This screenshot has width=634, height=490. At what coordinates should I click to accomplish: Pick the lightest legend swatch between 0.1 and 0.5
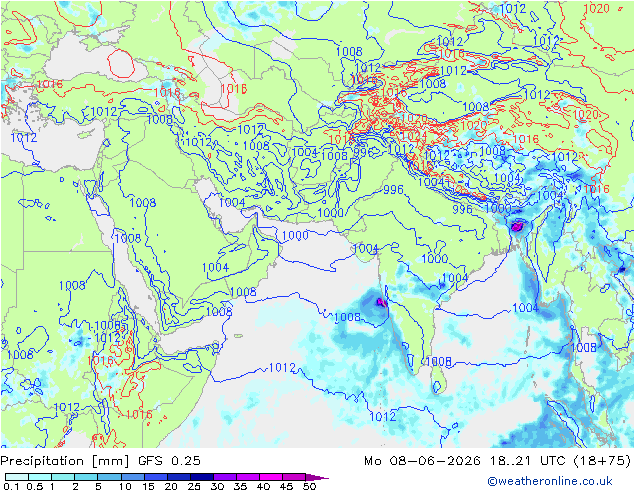[17, 477]
